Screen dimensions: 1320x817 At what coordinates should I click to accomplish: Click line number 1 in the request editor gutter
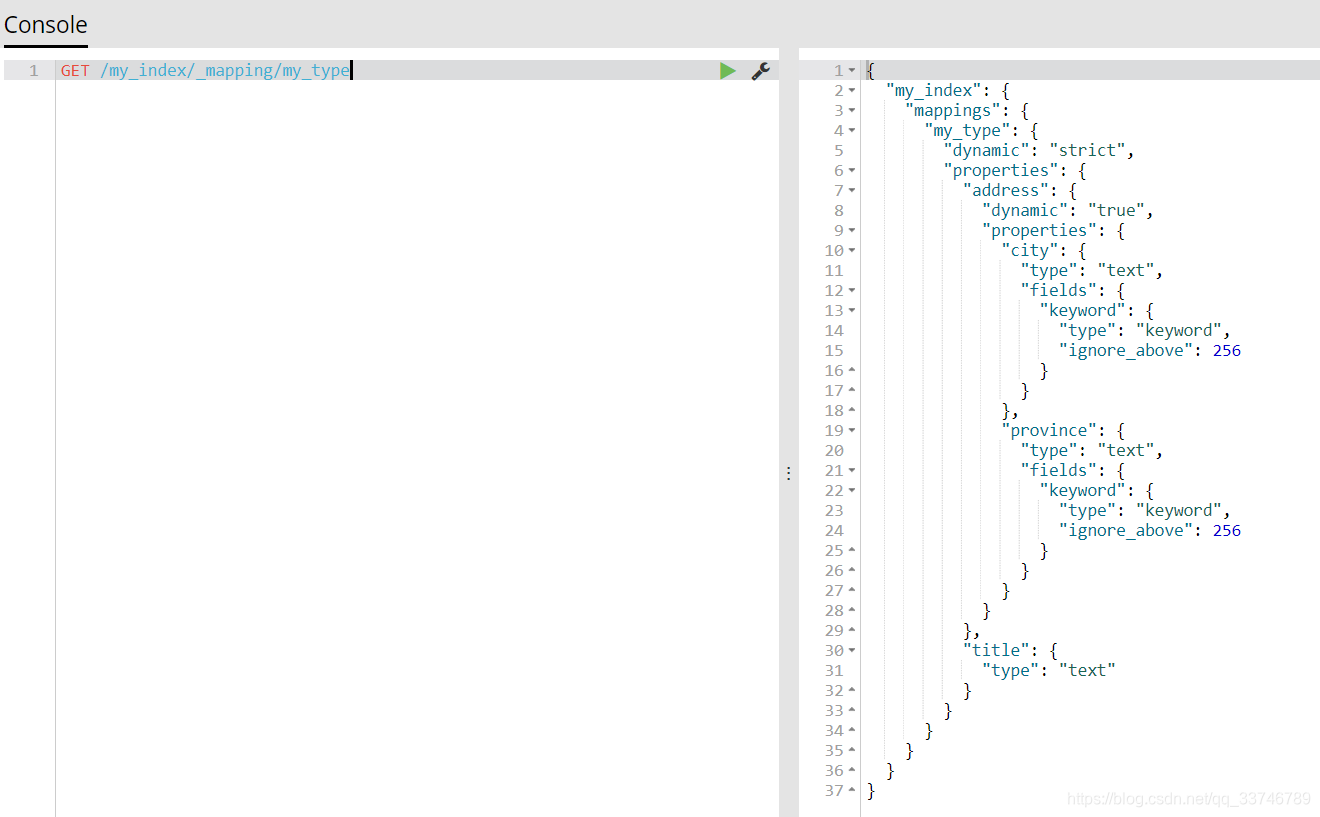(34, 71)
